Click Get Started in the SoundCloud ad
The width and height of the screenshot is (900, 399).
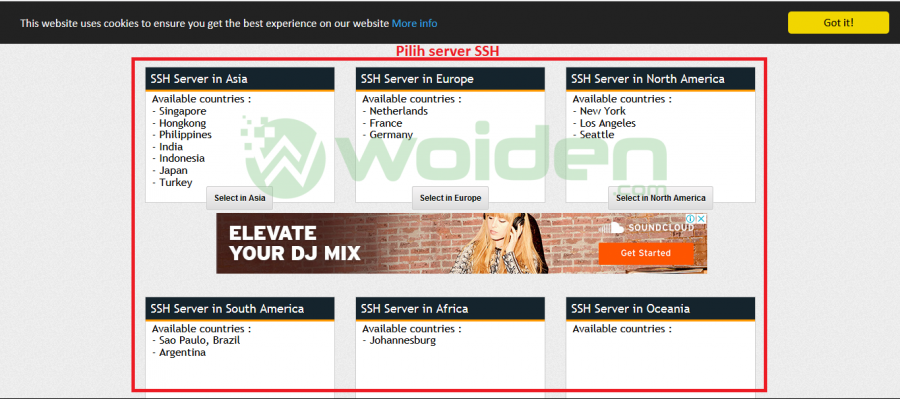[646, 253]
